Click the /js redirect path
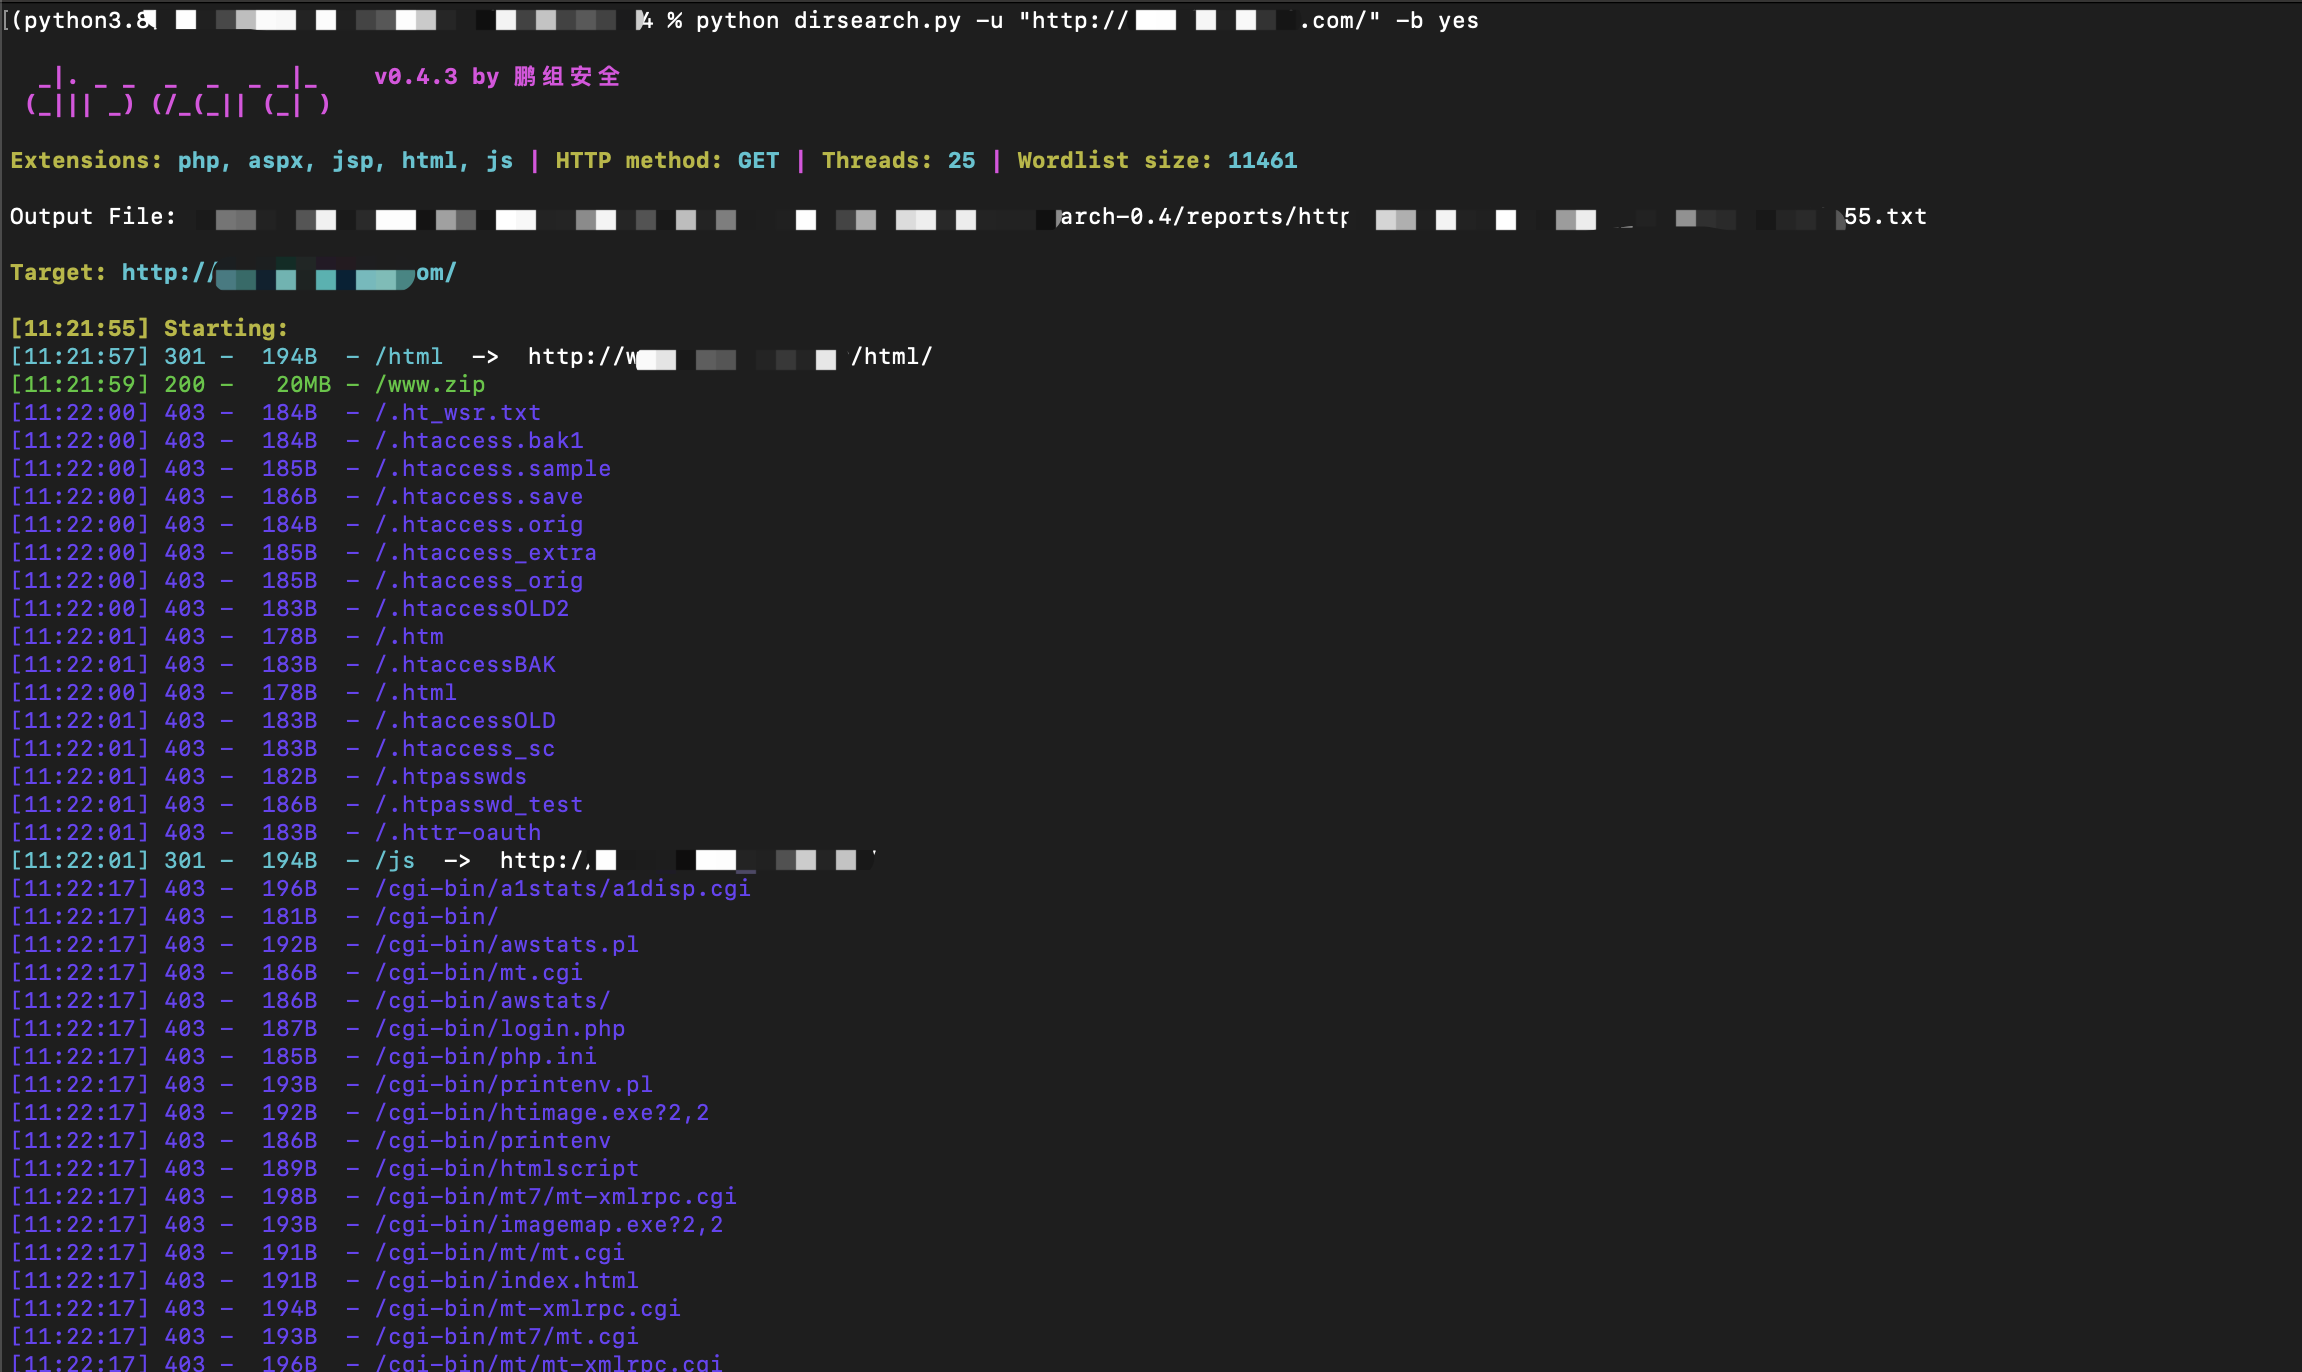The height and width of the screenshot is (1372, 2302). (x=395, y=861)
